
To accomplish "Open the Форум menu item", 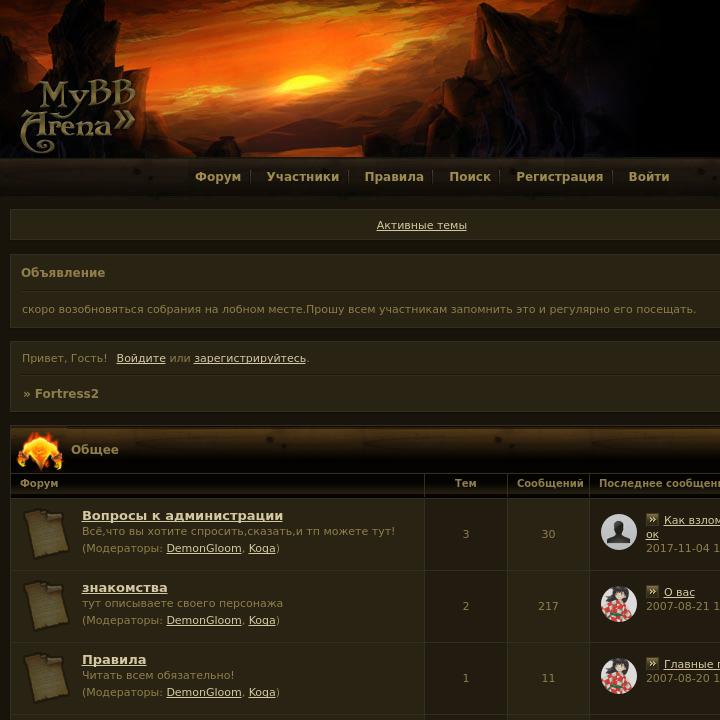I will 218,177.
